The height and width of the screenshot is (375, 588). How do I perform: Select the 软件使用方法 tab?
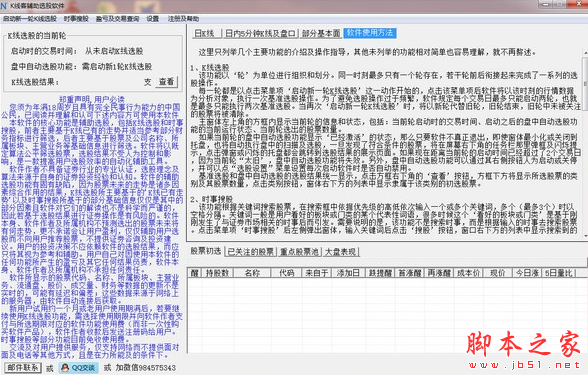pyautogui.click(x=370, y=33)
